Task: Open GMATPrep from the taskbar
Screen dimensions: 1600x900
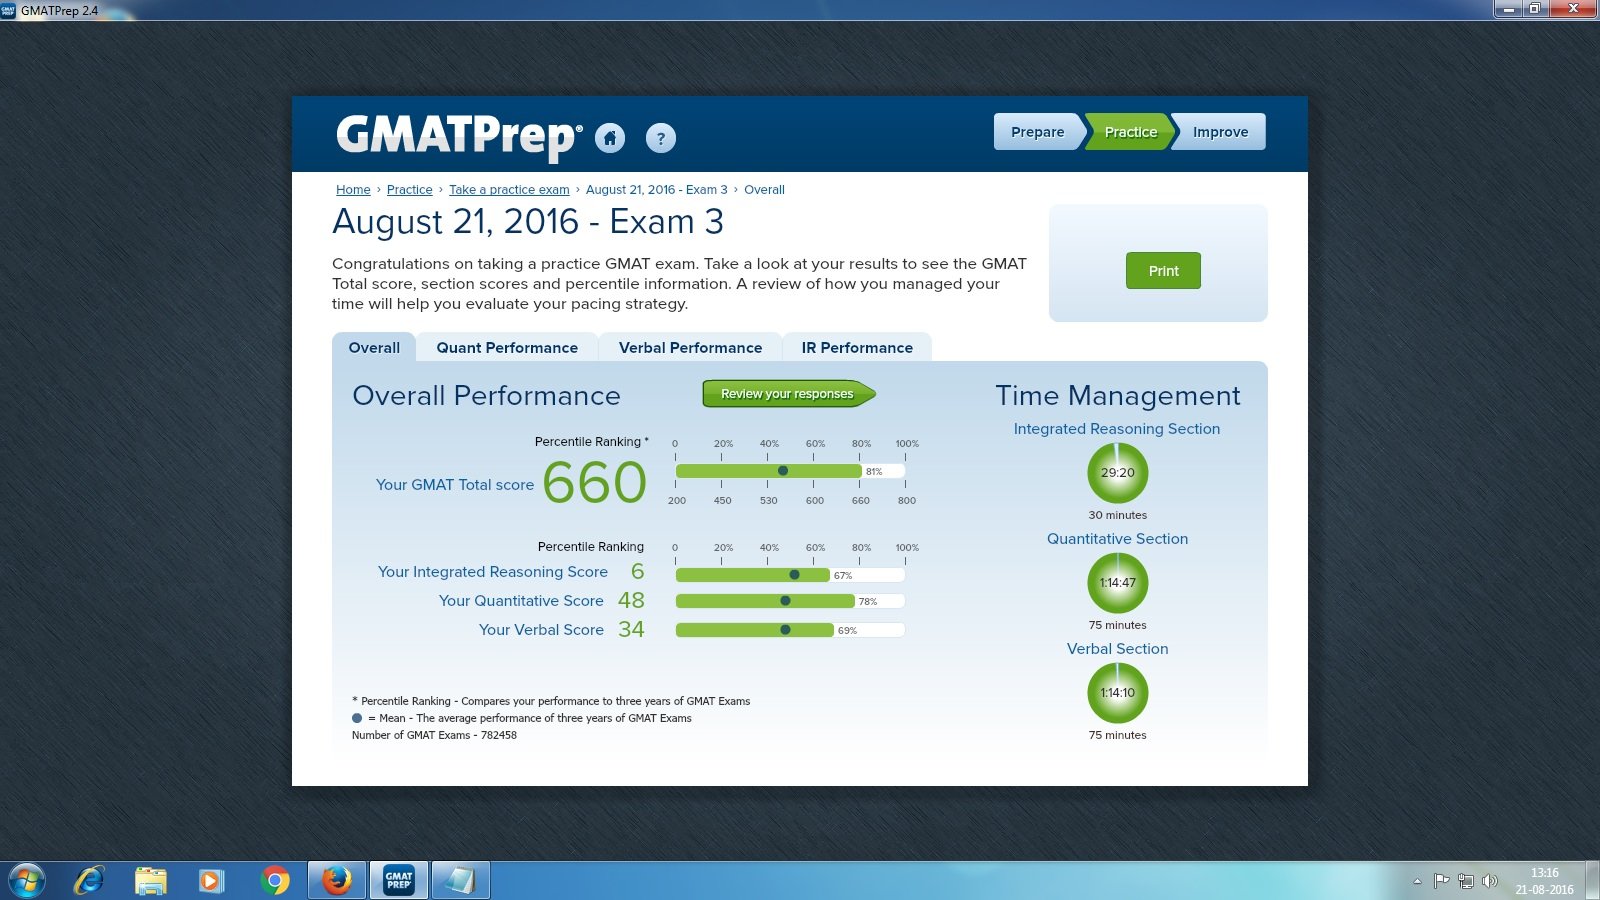Action: pos(397,879)
